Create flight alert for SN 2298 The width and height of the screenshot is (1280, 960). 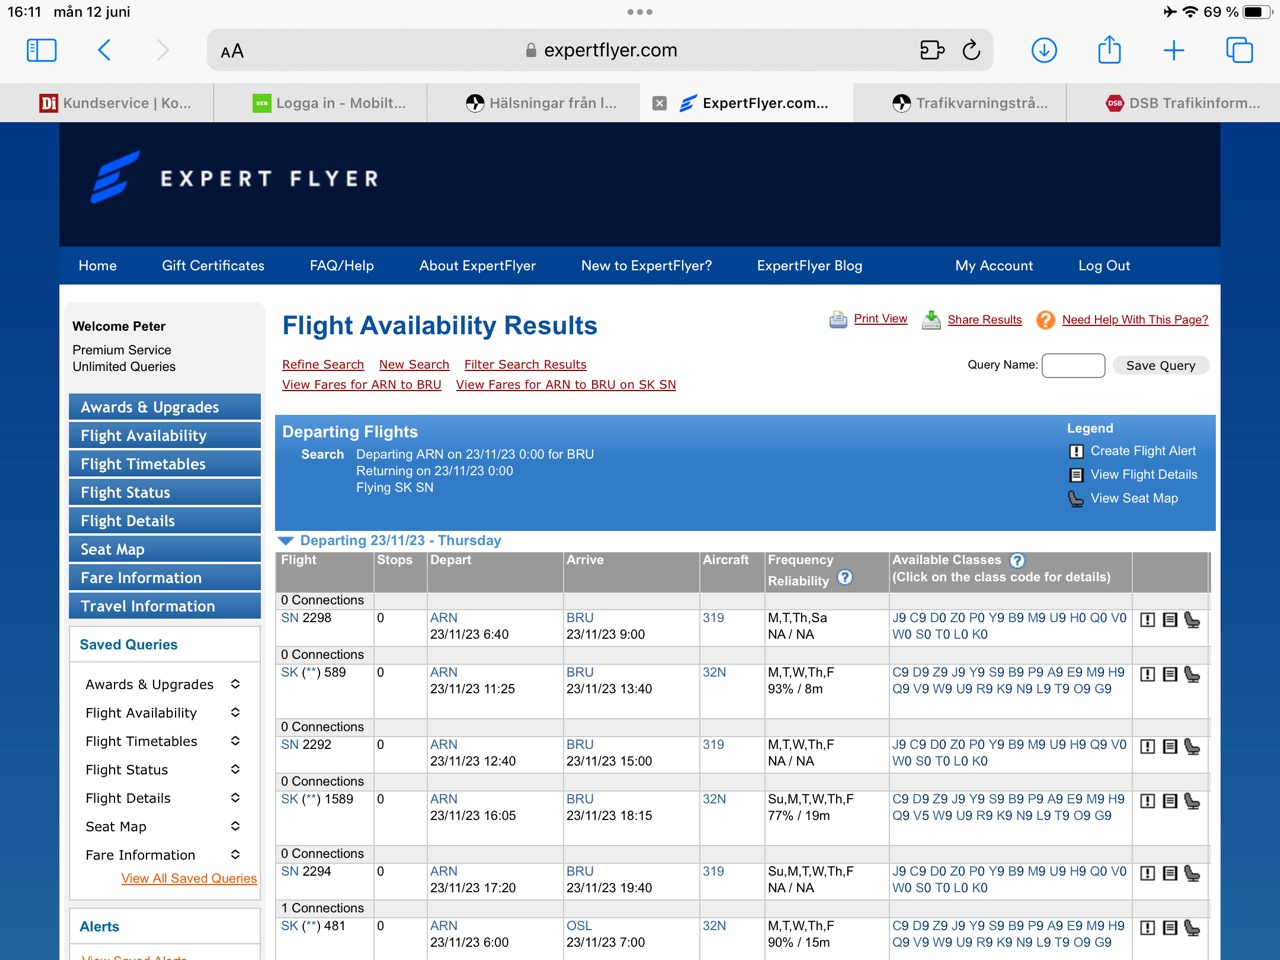(x=1148, y=620)
